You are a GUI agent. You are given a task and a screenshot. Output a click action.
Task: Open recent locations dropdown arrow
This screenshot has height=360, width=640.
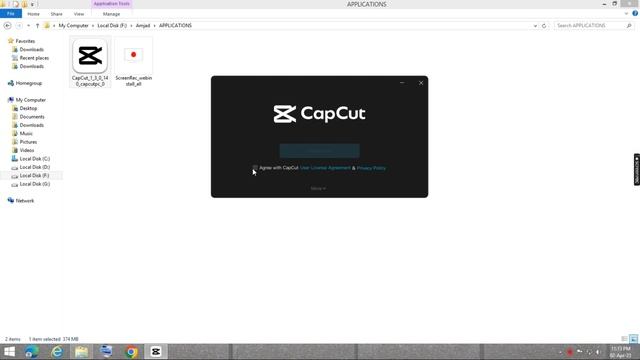28,26
